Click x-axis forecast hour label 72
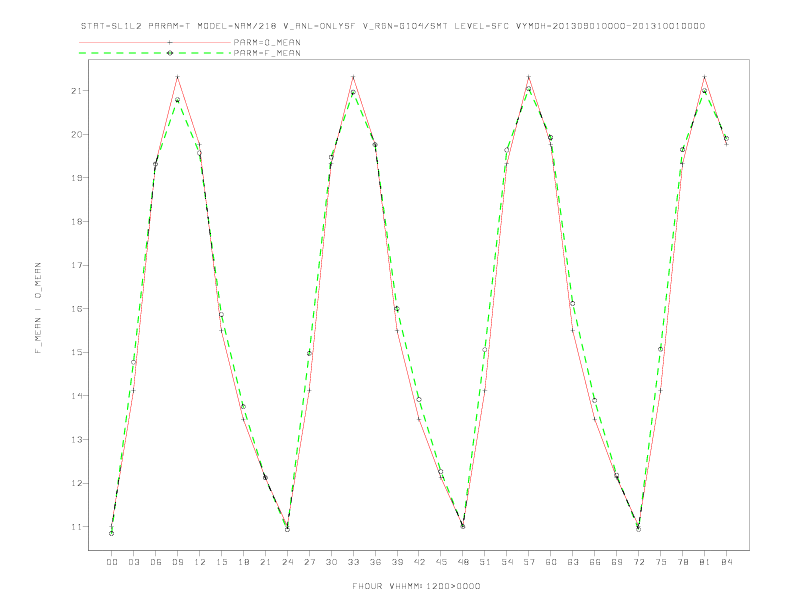 tap(639, 562)
